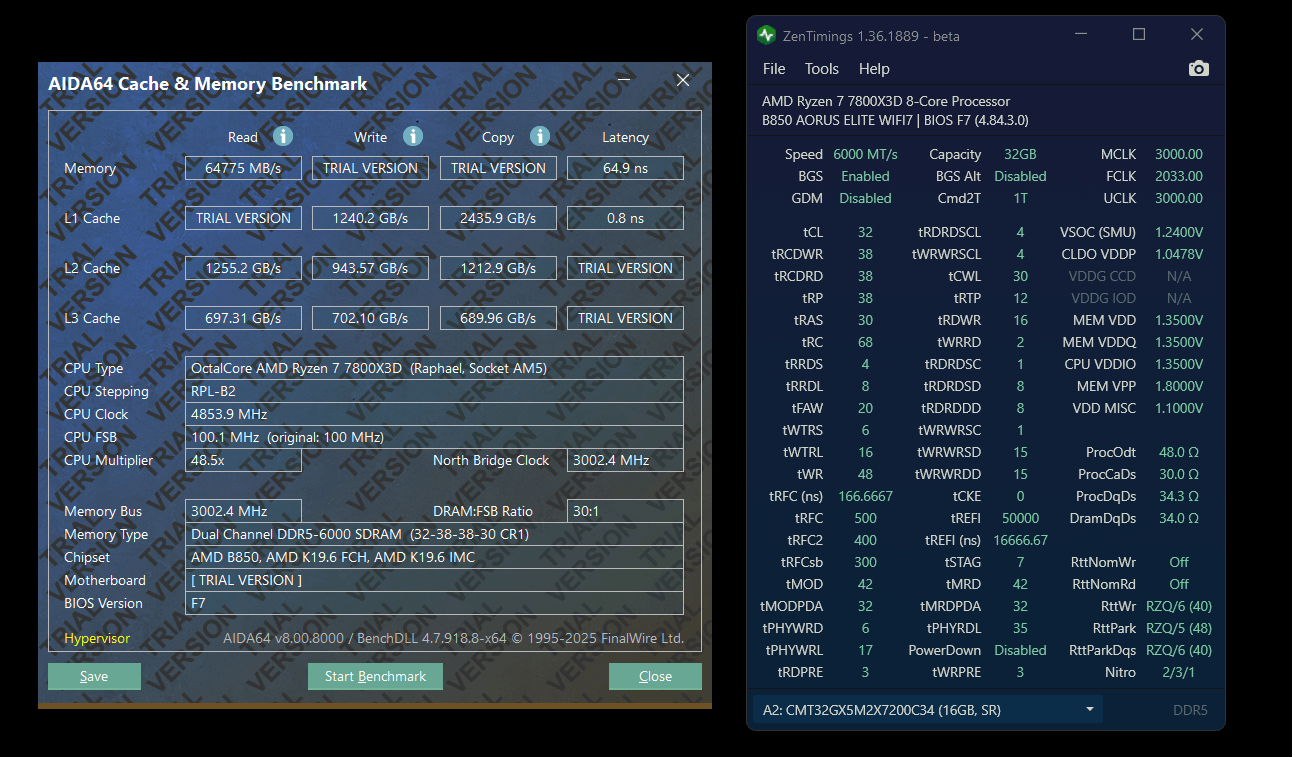Minimize the AIDA64 benchmark window
Screen dimensions: 1292x757
coord(624,80)
